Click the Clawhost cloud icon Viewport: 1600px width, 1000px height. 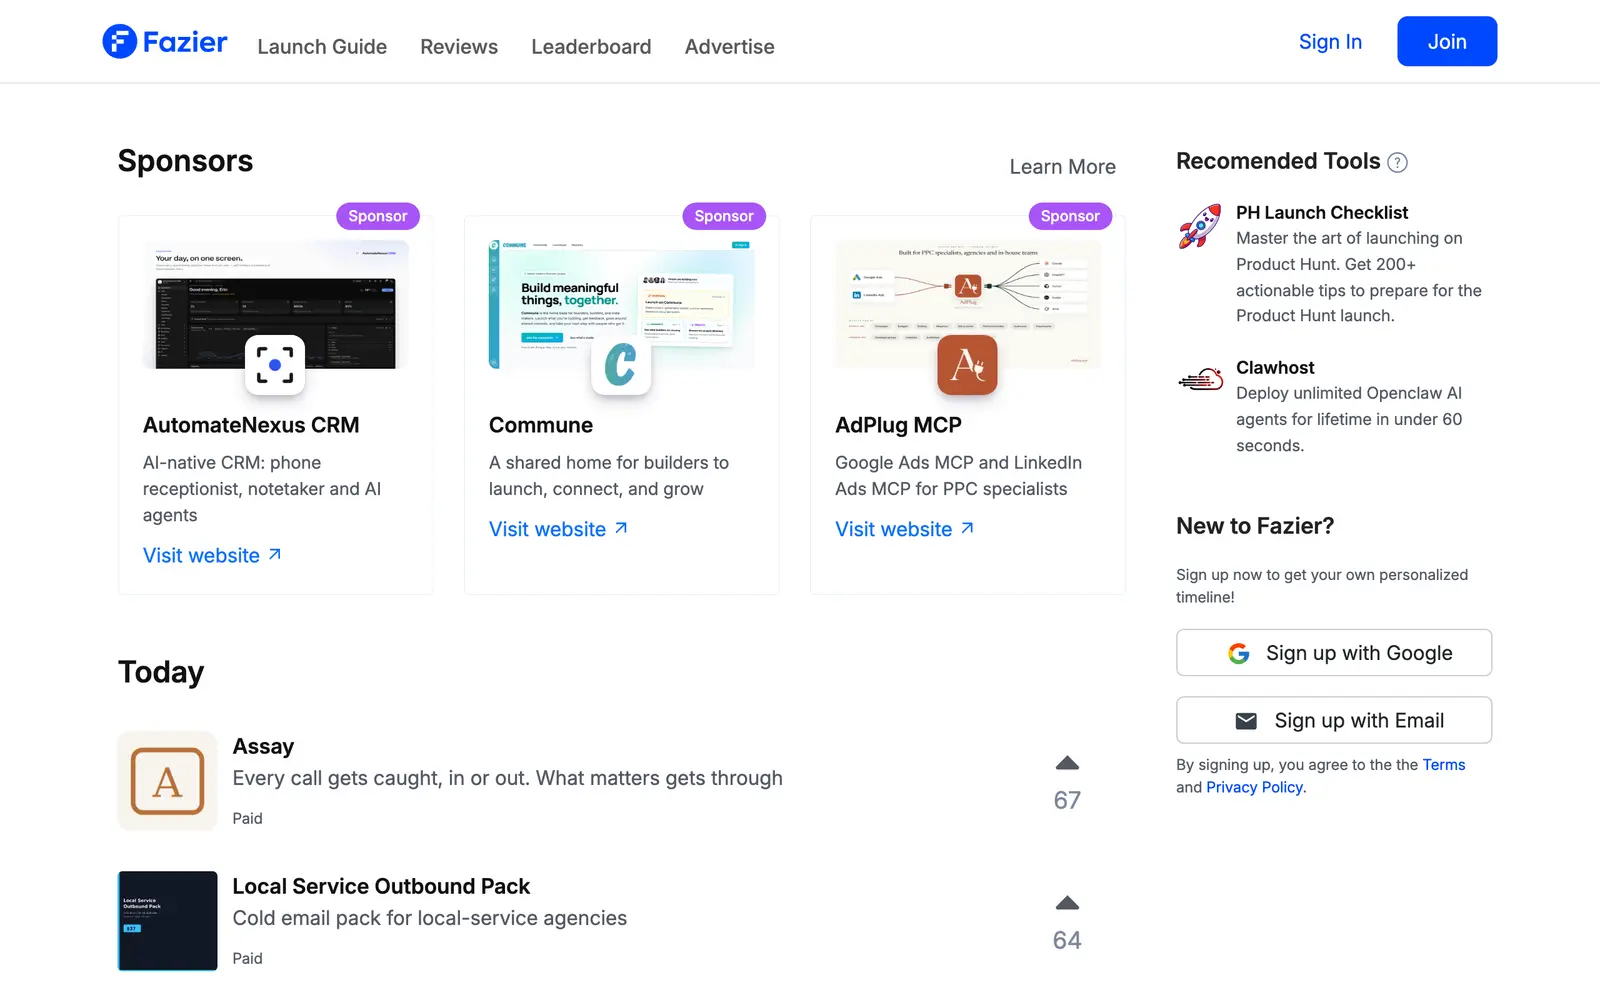(1200, 379)
